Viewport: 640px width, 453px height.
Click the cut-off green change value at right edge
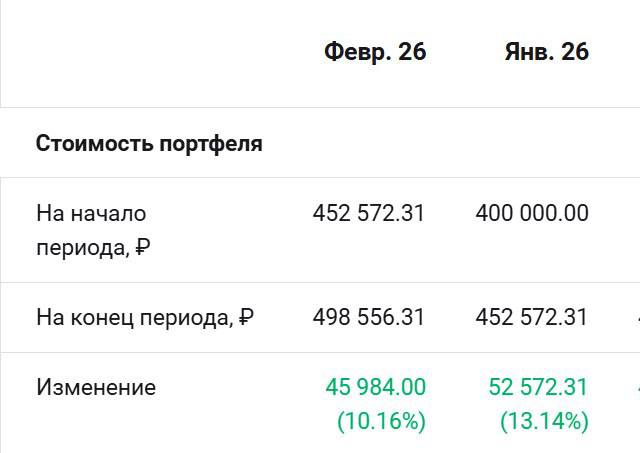pyautogui.click(x=637, y=387)
